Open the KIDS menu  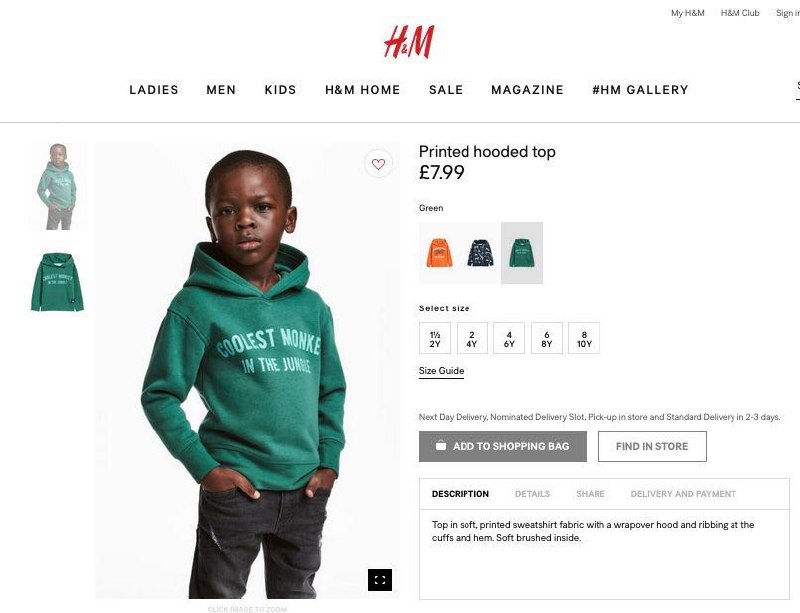tap(280, 90)
